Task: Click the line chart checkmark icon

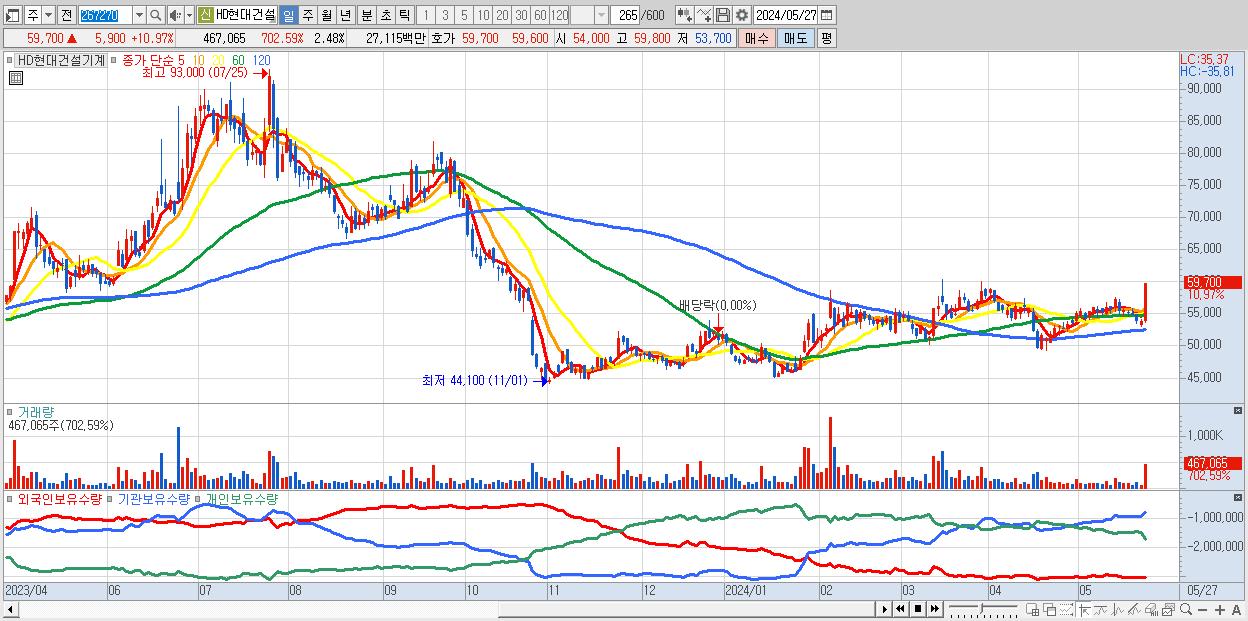Action: point(704,15)
